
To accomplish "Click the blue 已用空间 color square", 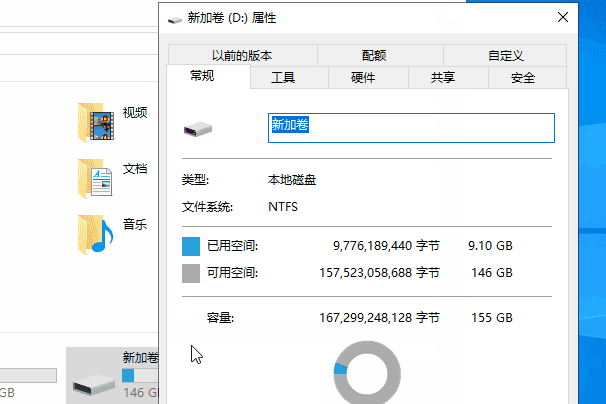I will 191,246.
